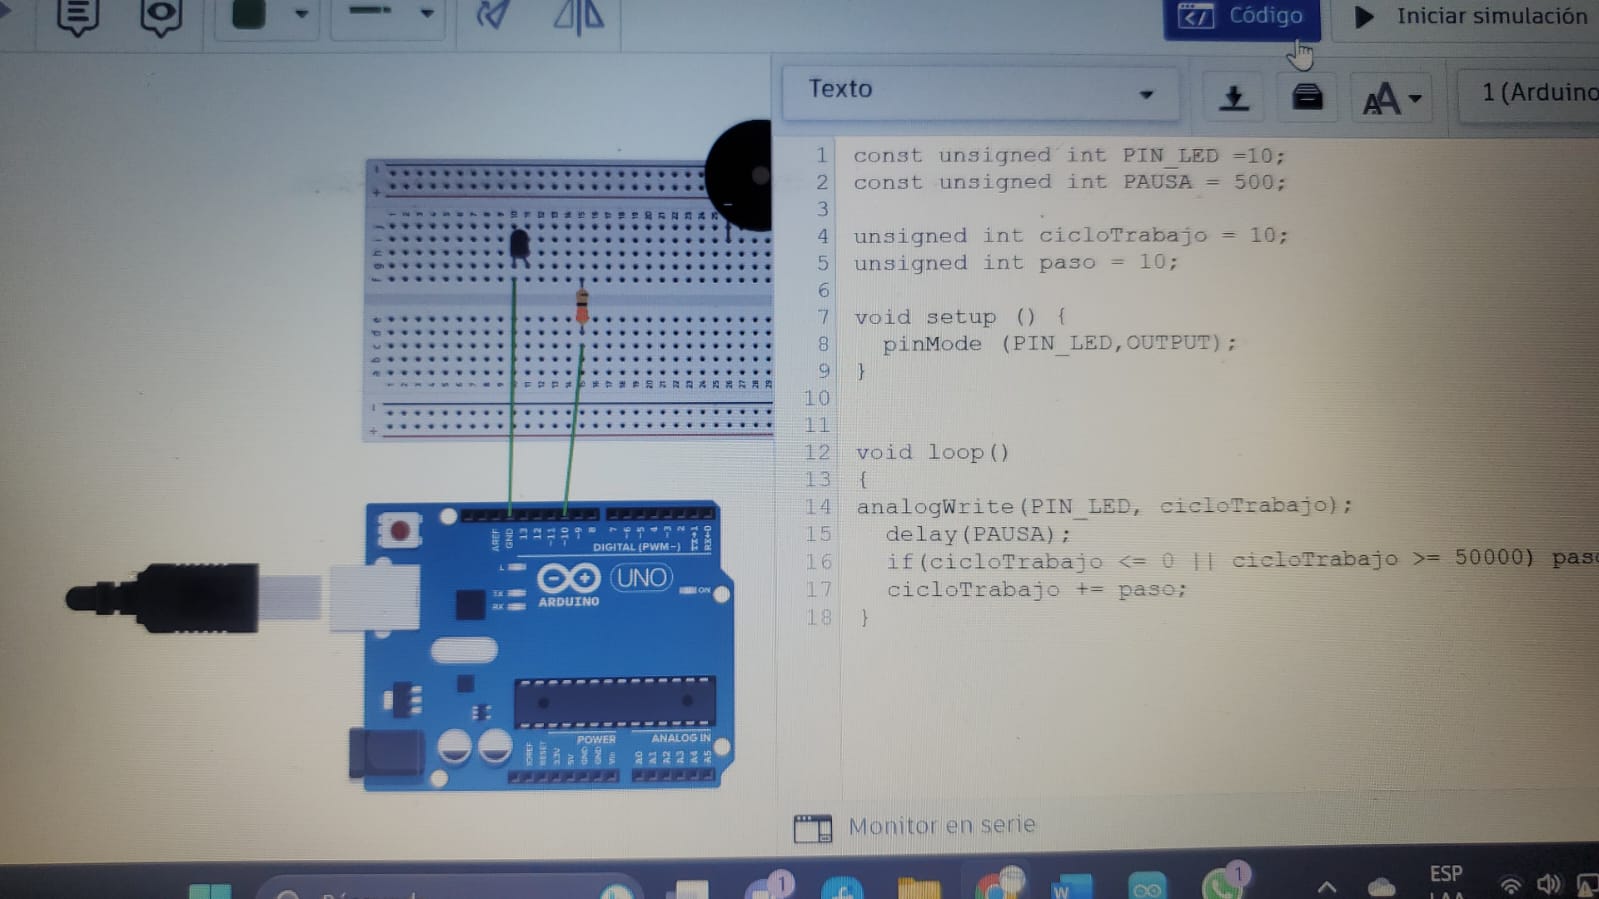
Task: Toggle the Monitor en serie panel
Action: point(915,826)
